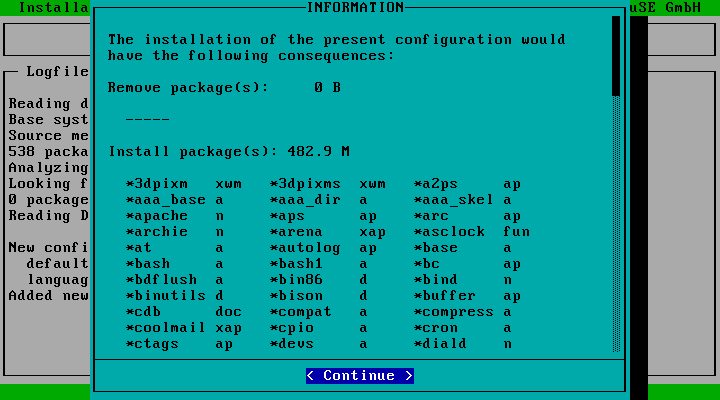This screenshot has height=400, width=720.
Task: Click the INFORMATION dialog title
Action: tap(355, 8)
